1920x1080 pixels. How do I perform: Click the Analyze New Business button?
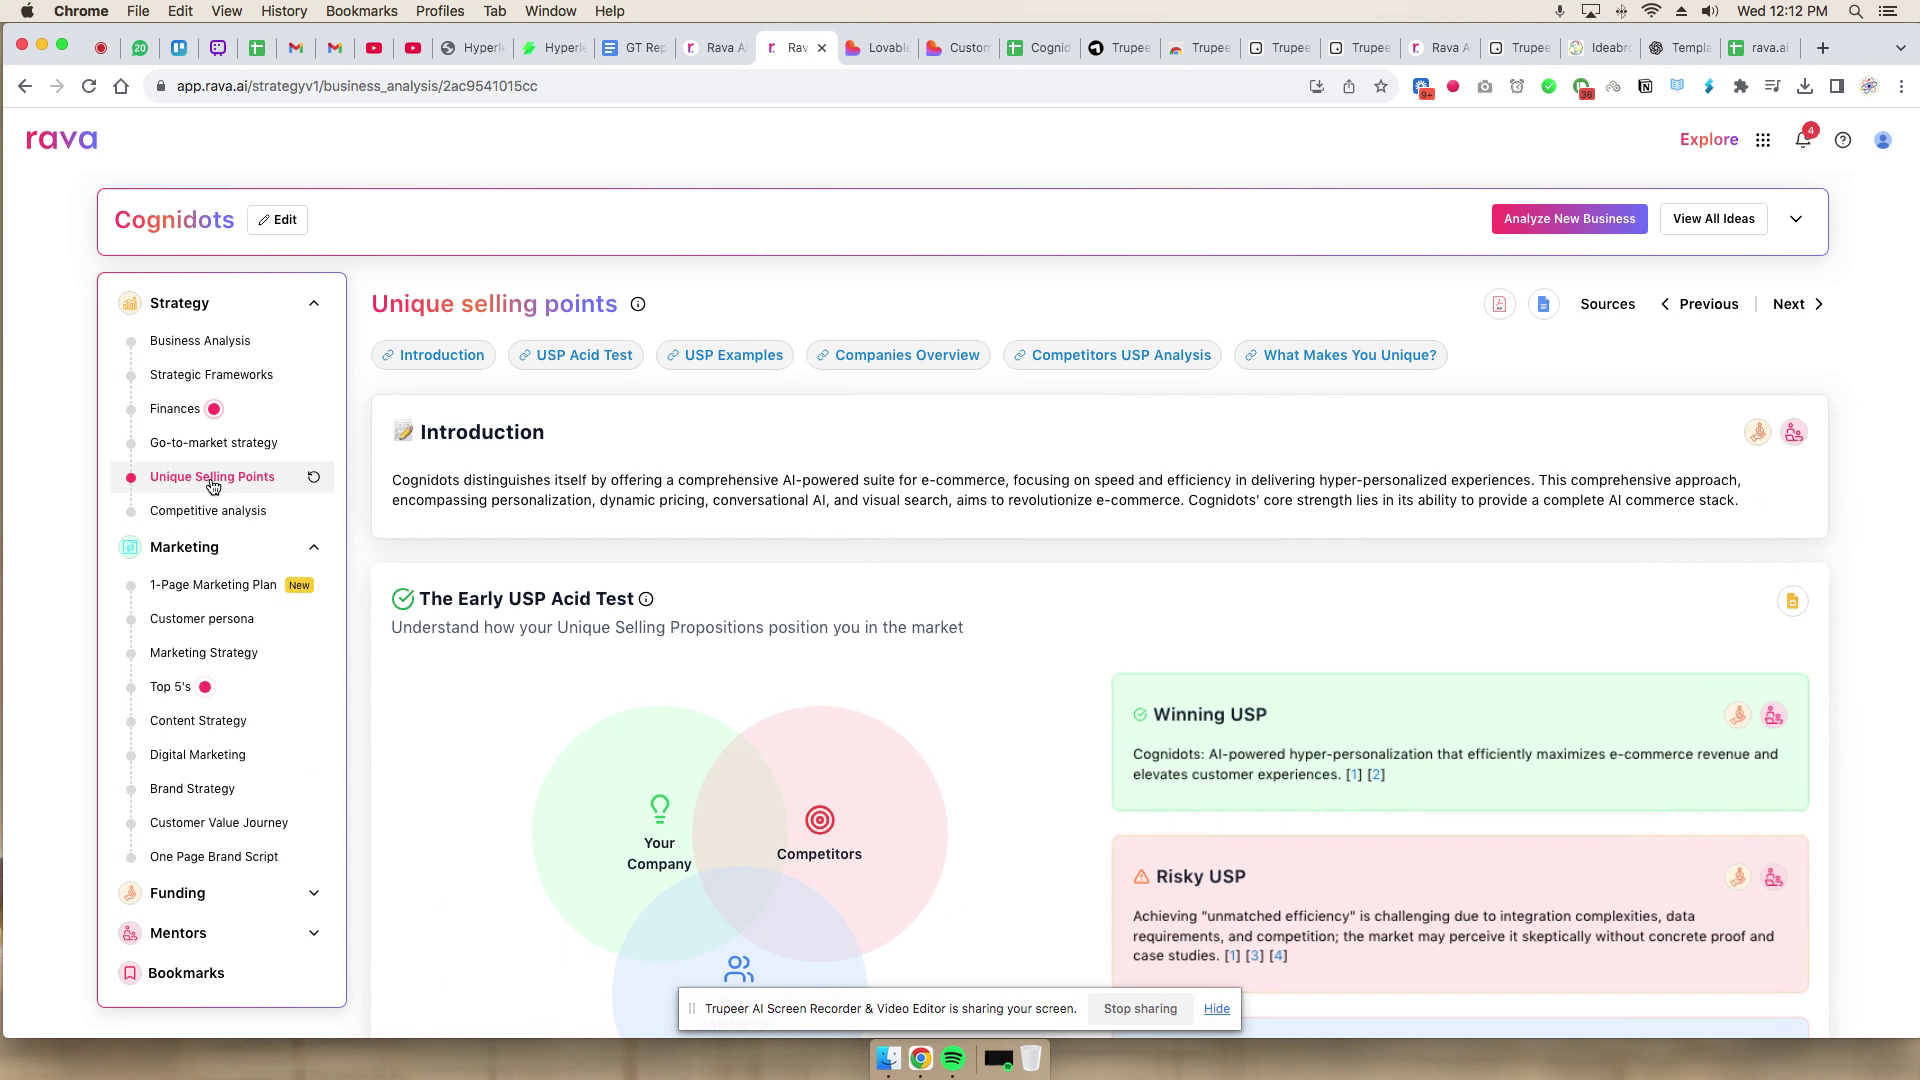(x=1569, y=218)
